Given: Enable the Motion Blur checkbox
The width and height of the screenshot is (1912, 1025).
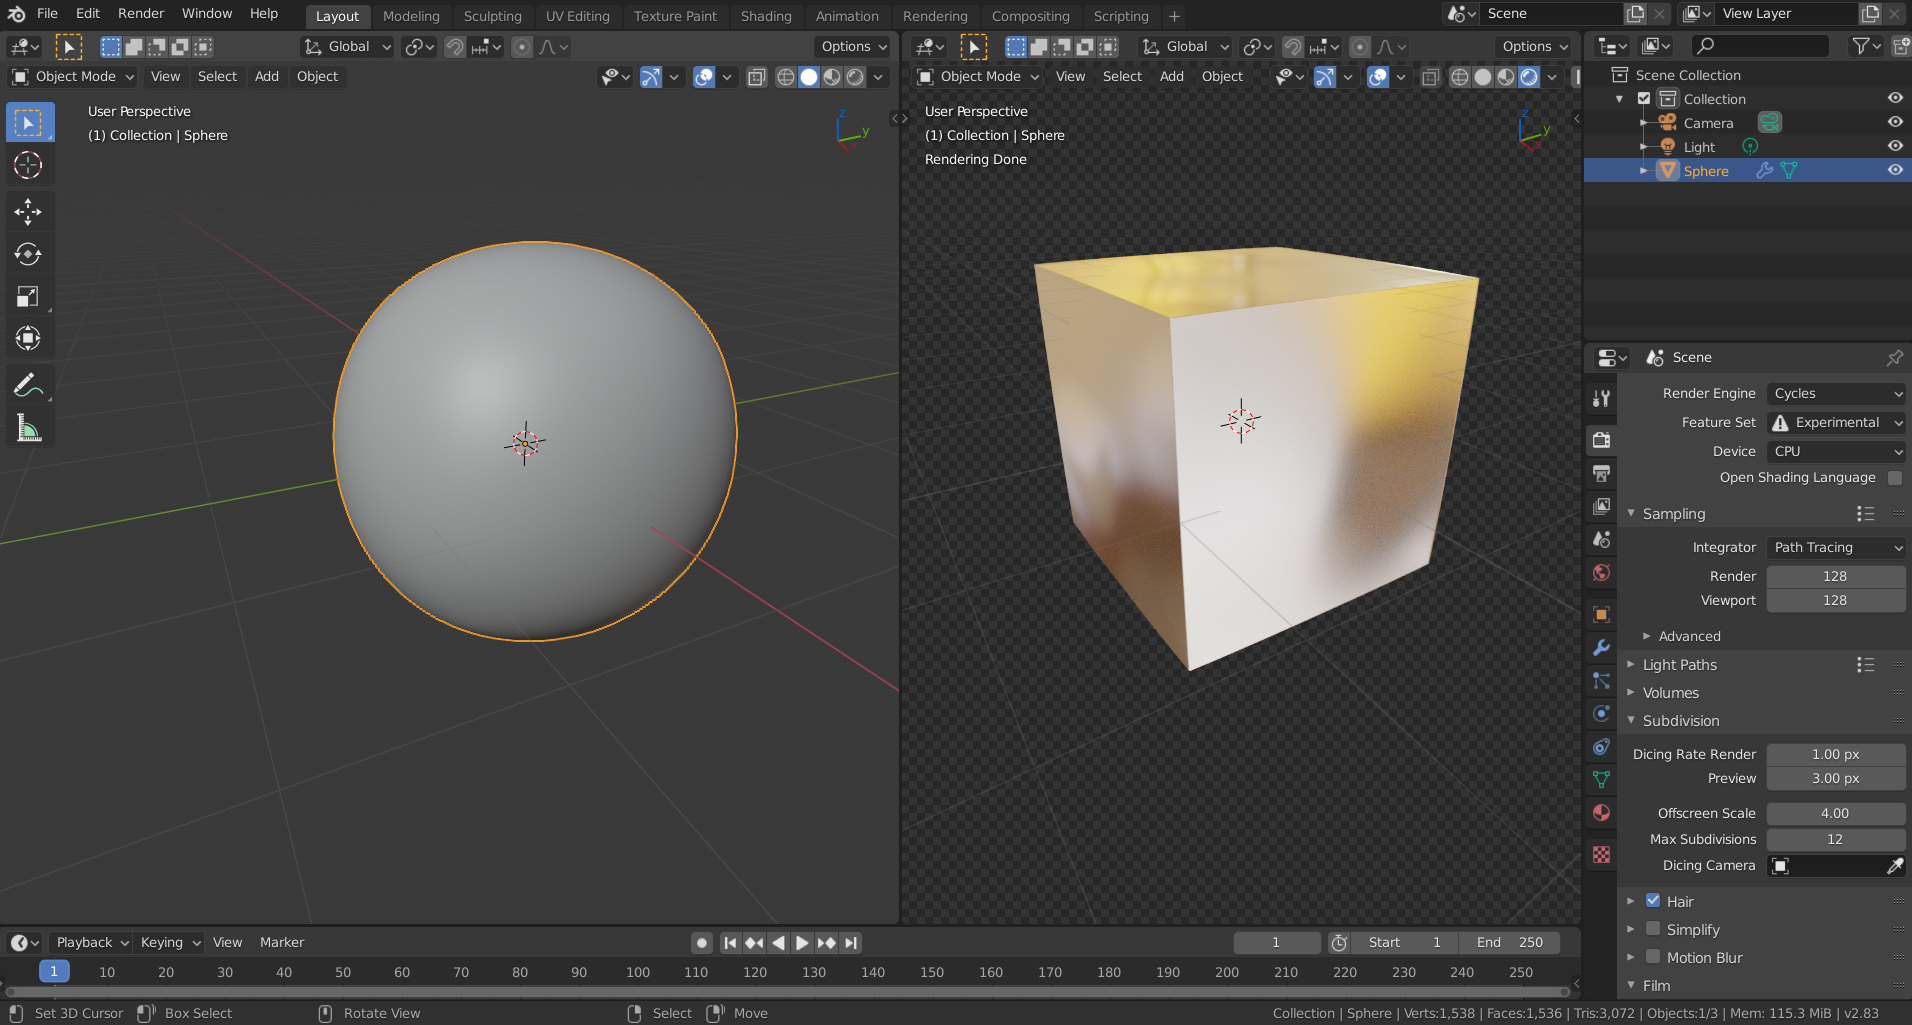Looking at the screenshot, I should (x=1653, y=957).
